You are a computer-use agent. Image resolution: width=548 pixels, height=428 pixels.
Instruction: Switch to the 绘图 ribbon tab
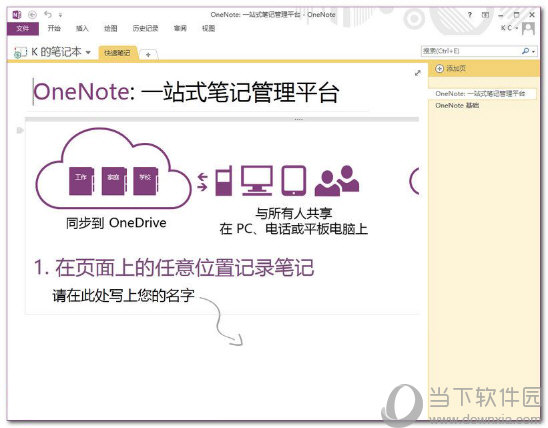(111, 28)
